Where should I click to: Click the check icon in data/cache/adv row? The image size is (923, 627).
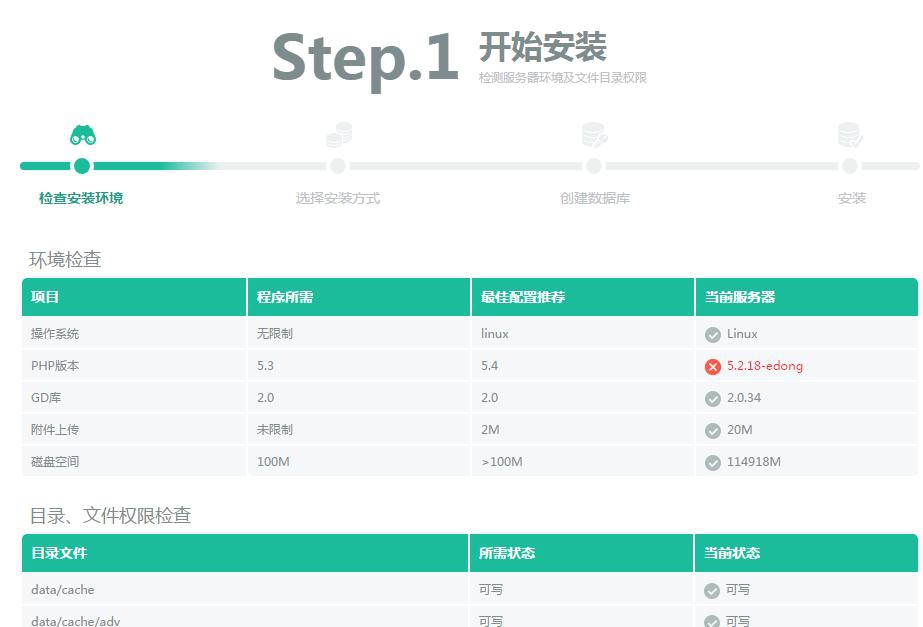coord(712,622)
